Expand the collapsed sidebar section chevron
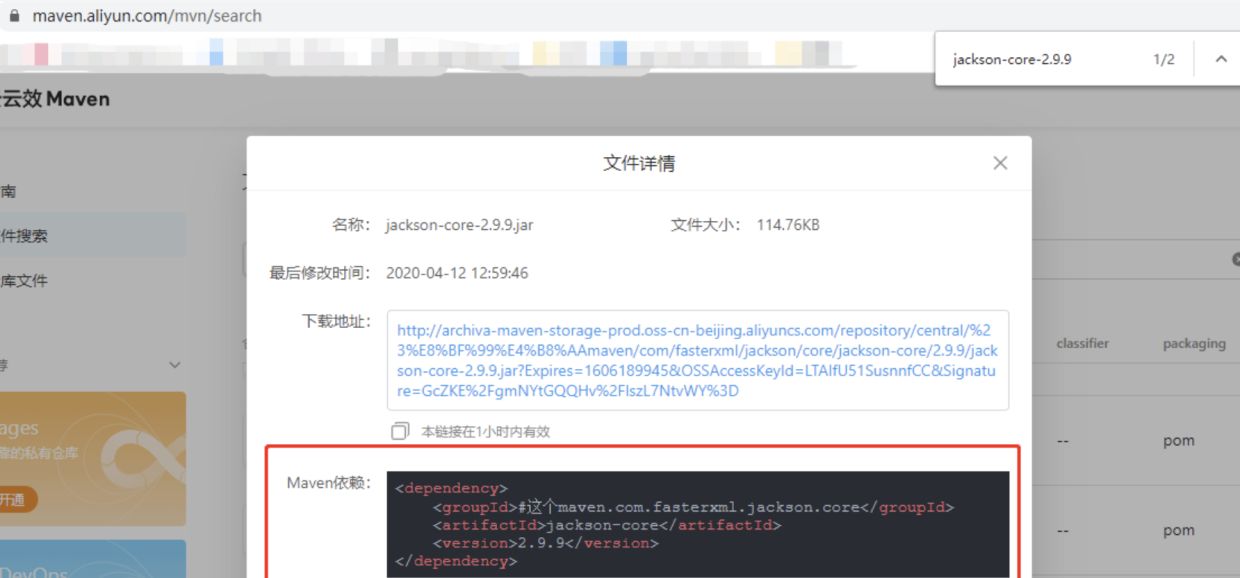The image size is (1240, 578). [174, 364]
